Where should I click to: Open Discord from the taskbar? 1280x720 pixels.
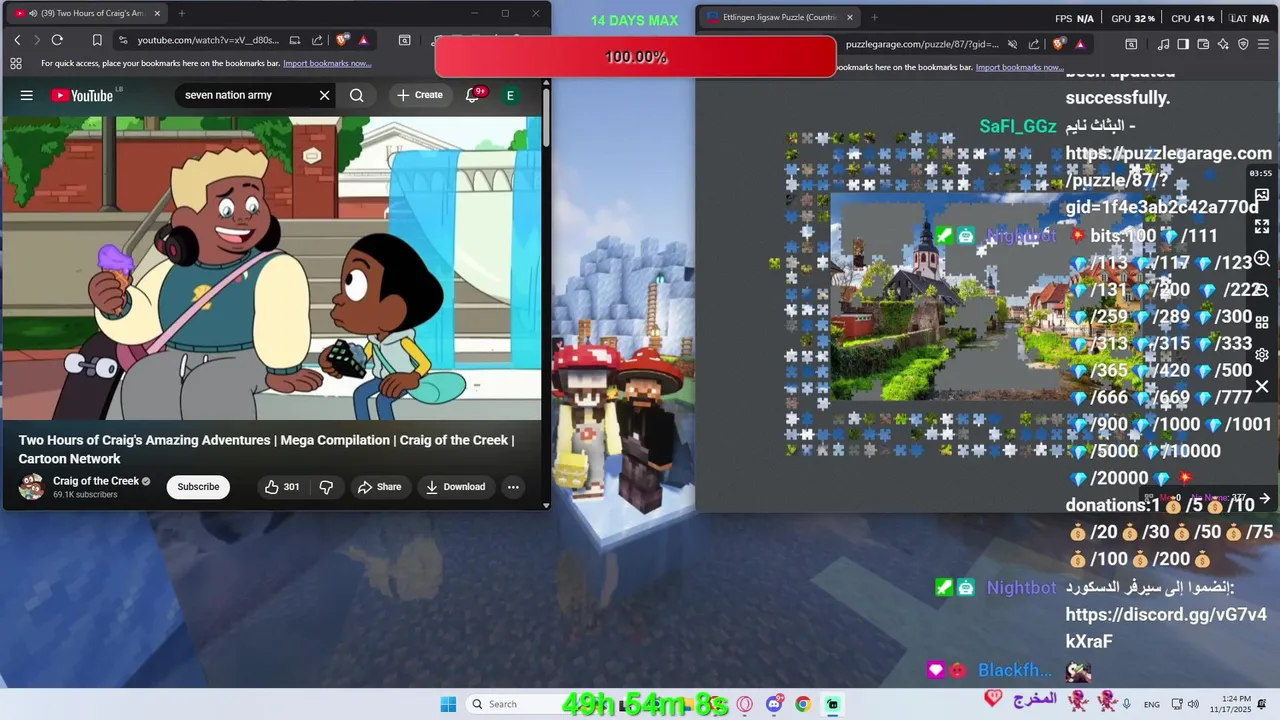tap(774, 704)
